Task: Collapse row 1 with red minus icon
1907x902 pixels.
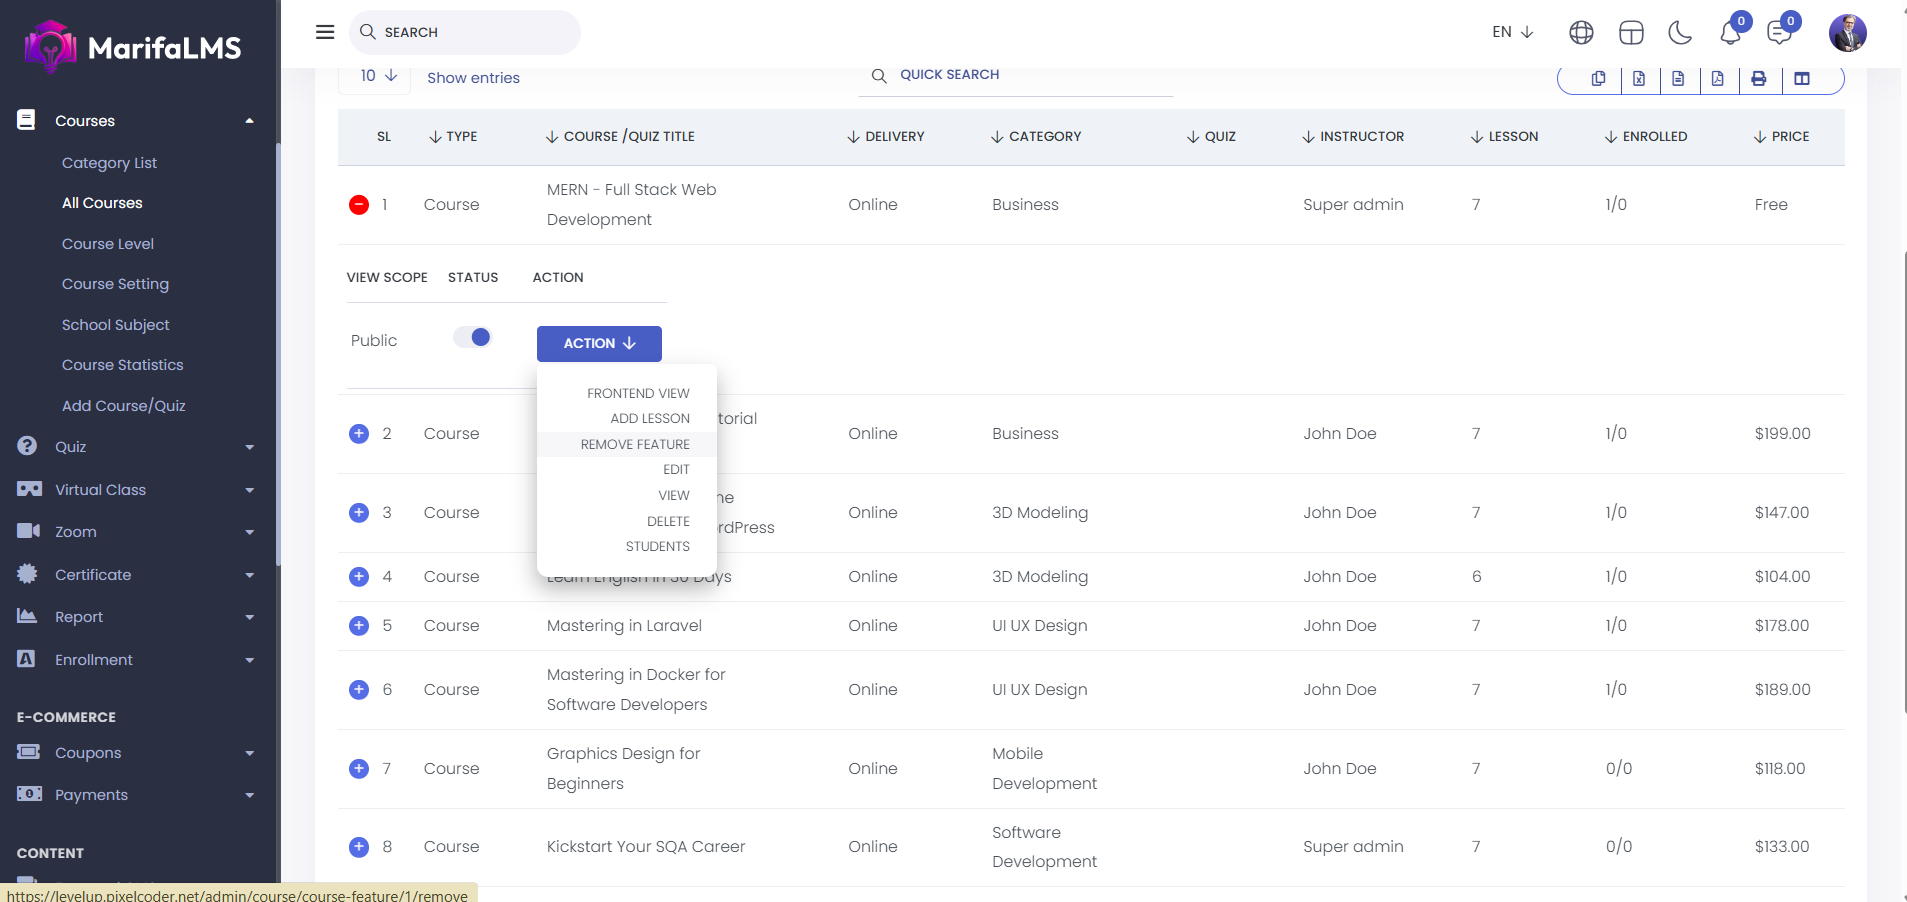Action: 359,205
